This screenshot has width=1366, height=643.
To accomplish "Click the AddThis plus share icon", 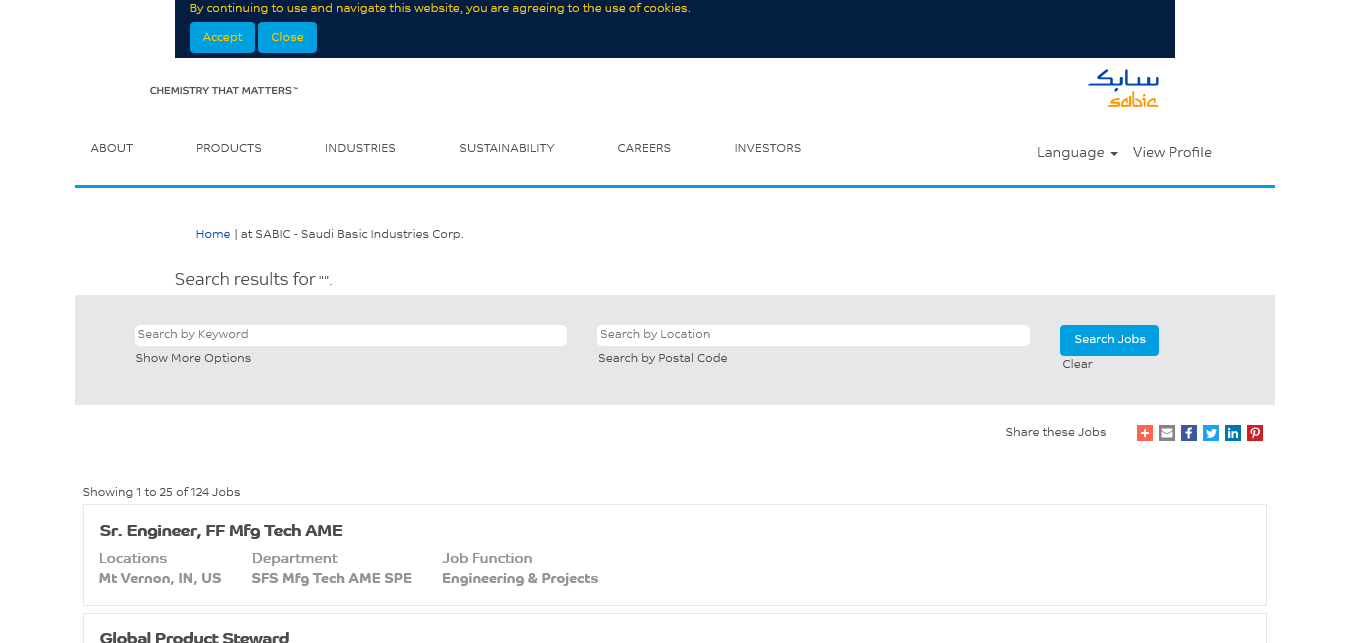I will pyautogui.click(x=1145, y=433).
